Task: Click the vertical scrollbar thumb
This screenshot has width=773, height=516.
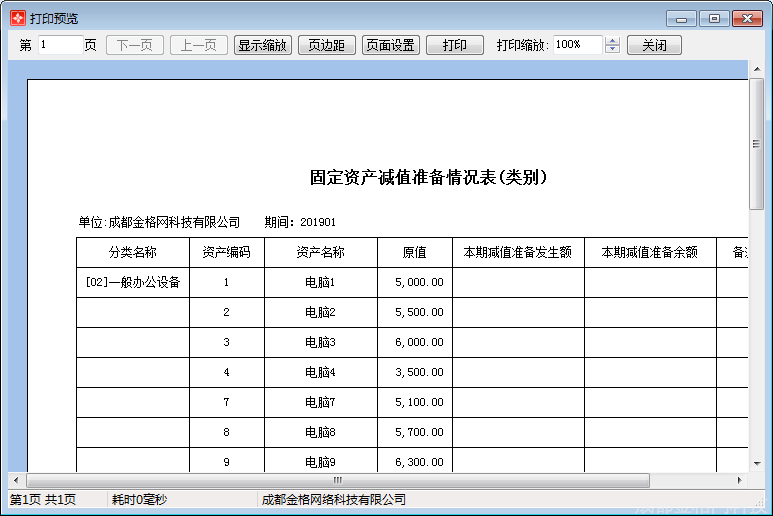Action: click(756, 145)
